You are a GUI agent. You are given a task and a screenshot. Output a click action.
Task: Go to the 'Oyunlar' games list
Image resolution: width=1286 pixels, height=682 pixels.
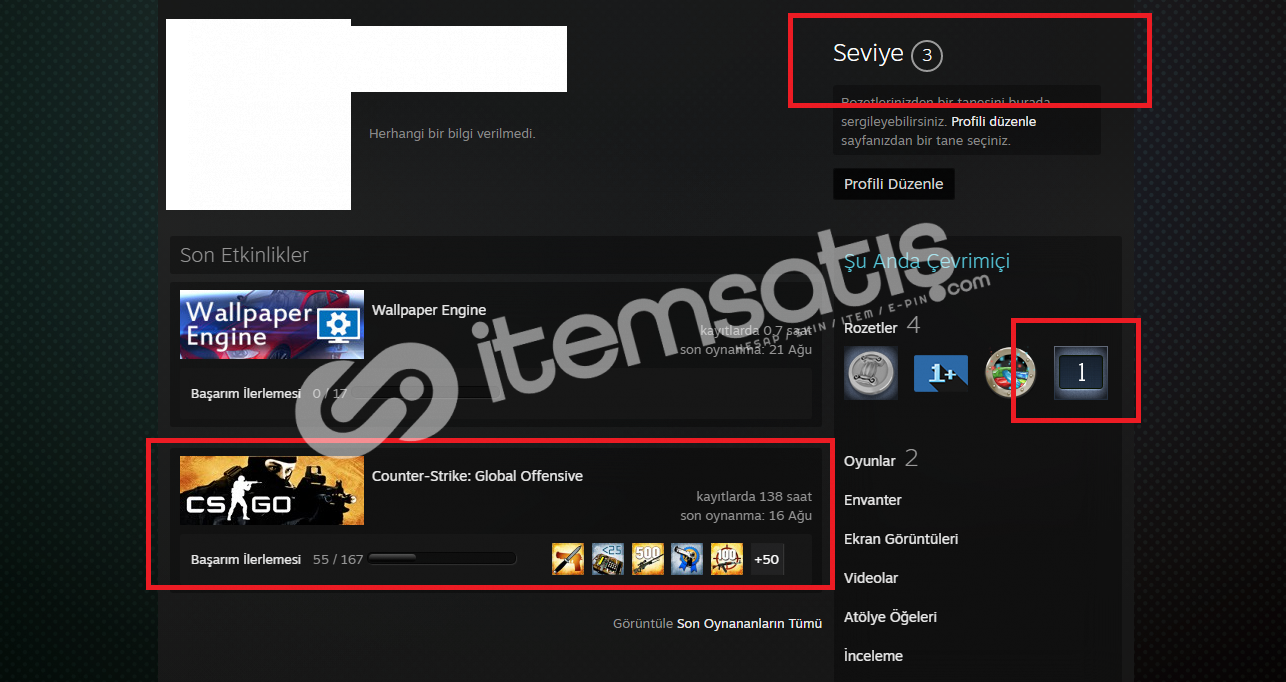pyautogui.click(x=870, y=461)
